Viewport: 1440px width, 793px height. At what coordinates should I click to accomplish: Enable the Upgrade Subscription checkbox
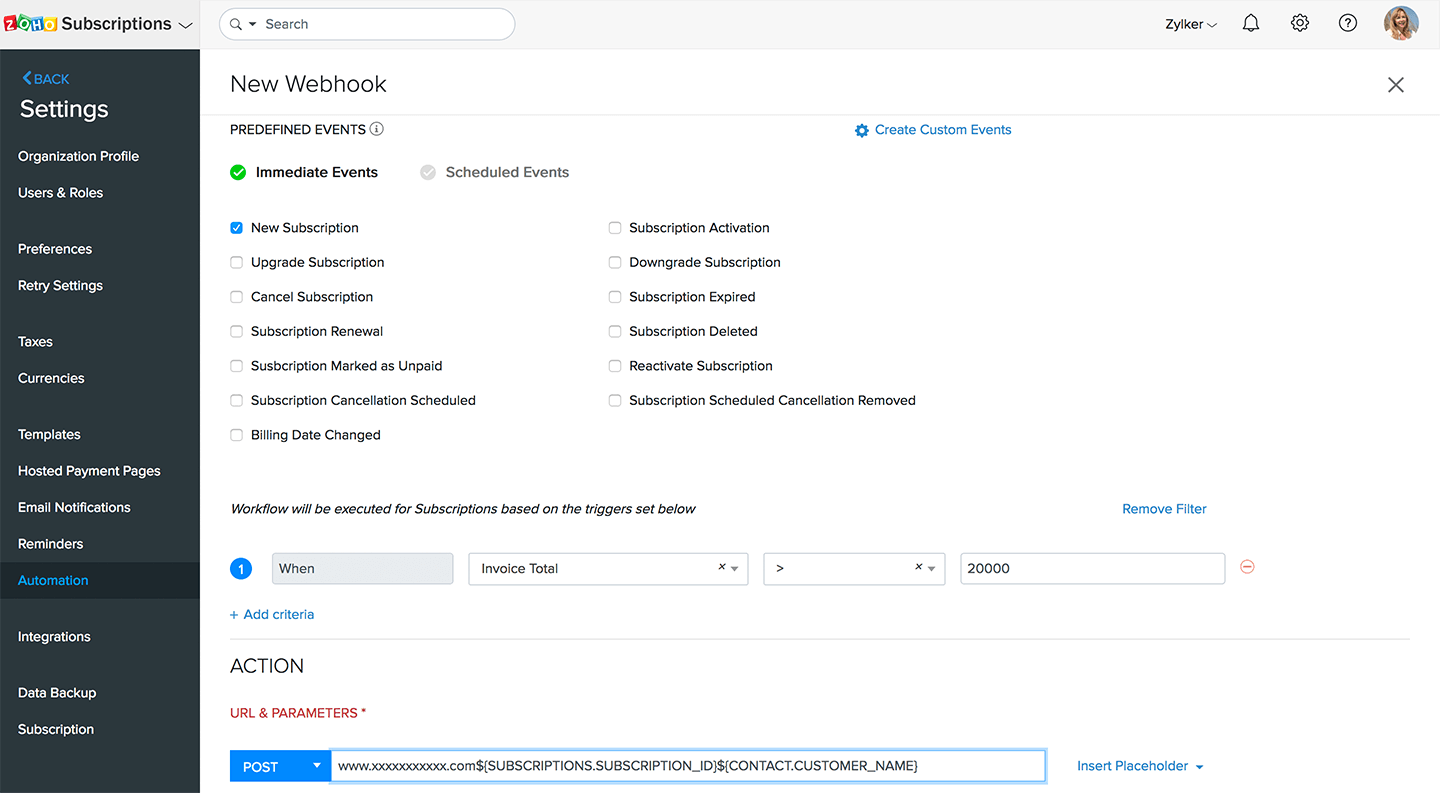pos(237,262)
